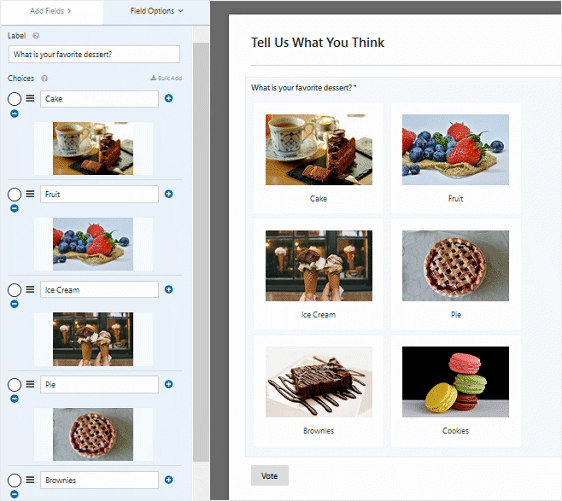Add a new choice after Ice Cream
562x501 pixels.
click(x=168, y=290)
